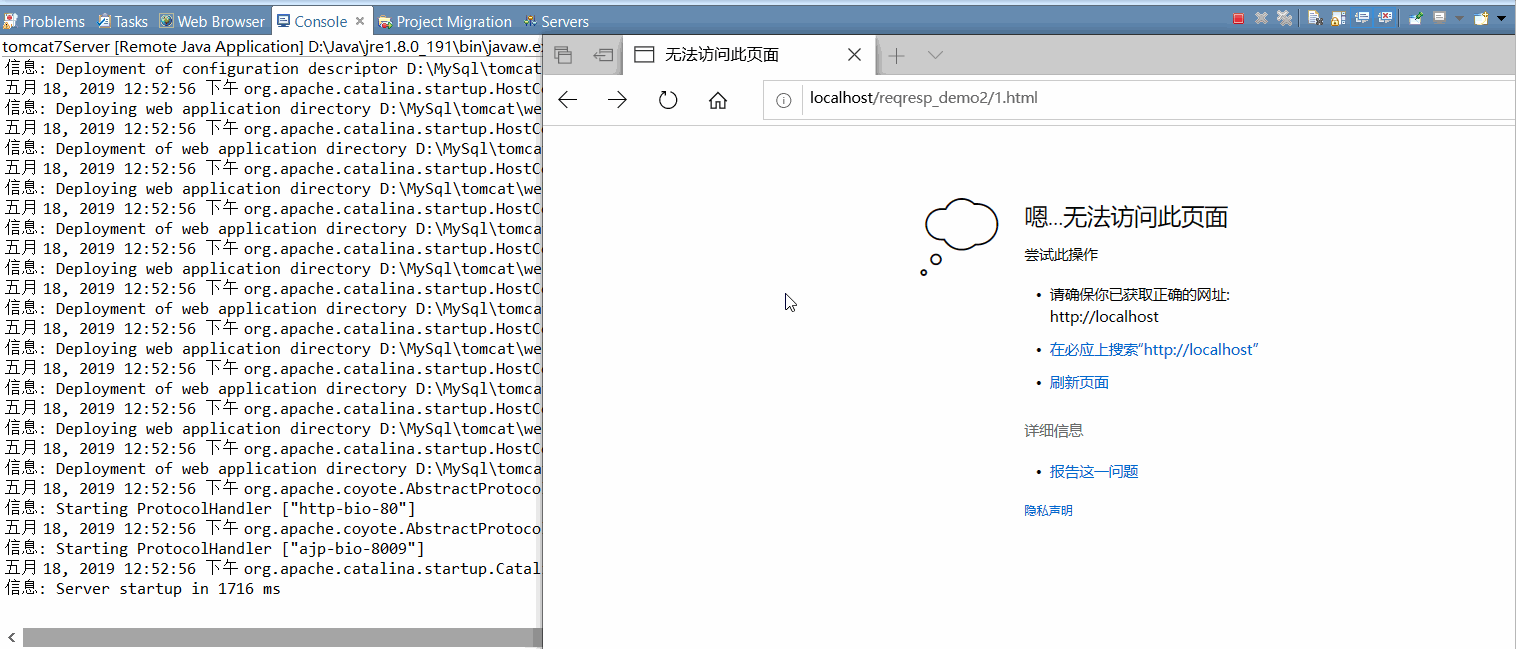Navigate back in the browser
Viewport: 1516px width, 649px height.
(568, 99)
